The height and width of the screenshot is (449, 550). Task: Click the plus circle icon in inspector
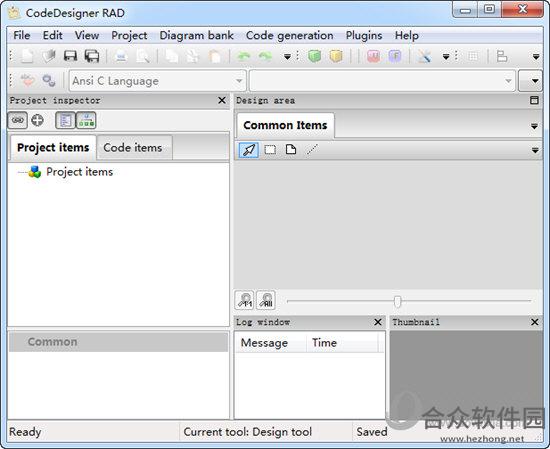37,120
